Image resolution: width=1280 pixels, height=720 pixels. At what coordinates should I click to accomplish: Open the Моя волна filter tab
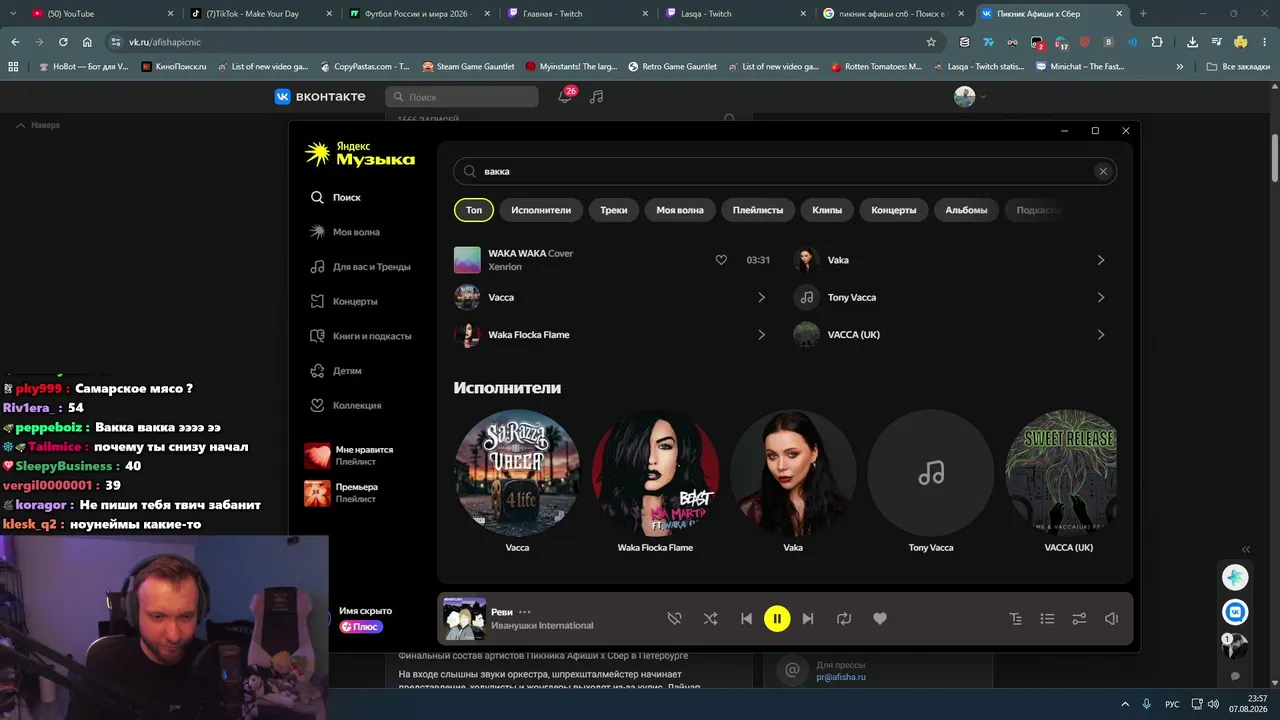[680, 210]
